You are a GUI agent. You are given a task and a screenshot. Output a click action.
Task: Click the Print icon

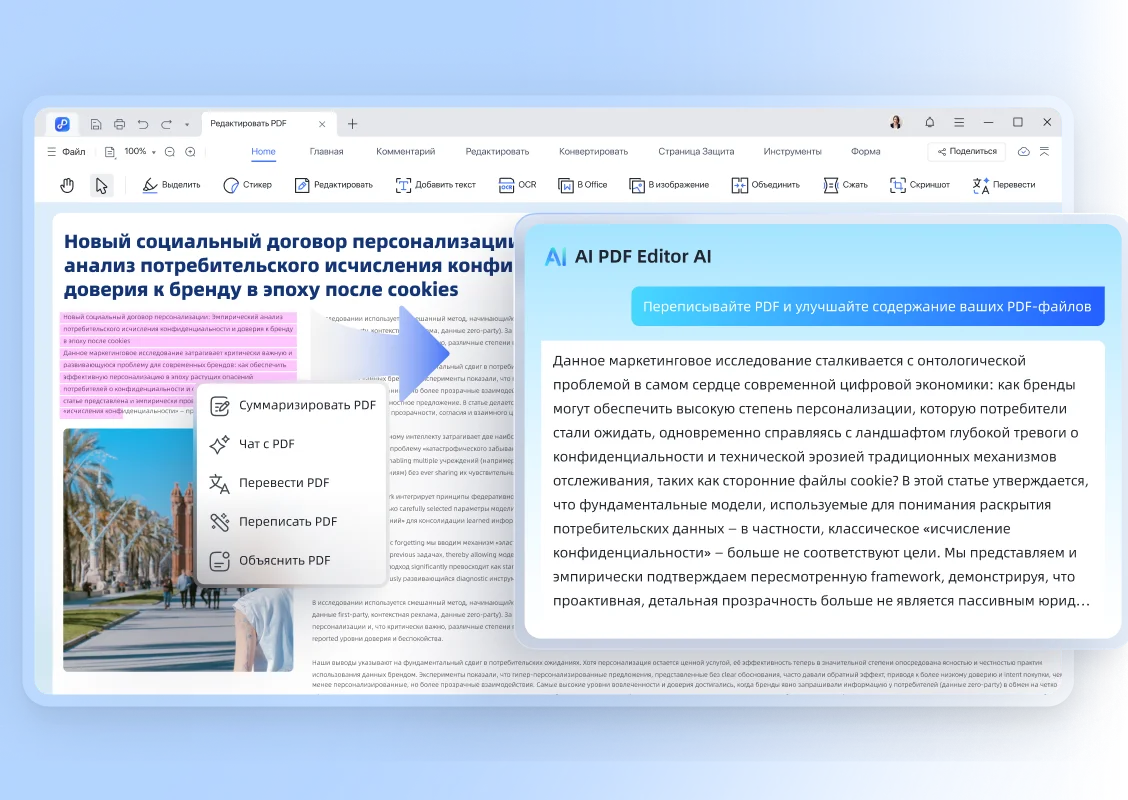(x=119, y=122)
